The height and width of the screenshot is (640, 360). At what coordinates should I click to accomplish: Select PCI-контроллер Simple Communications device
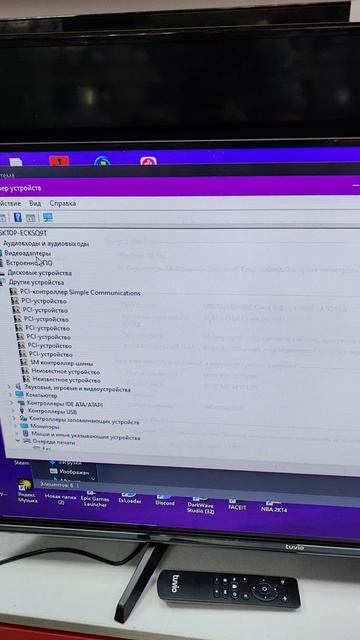pos(80,292)
